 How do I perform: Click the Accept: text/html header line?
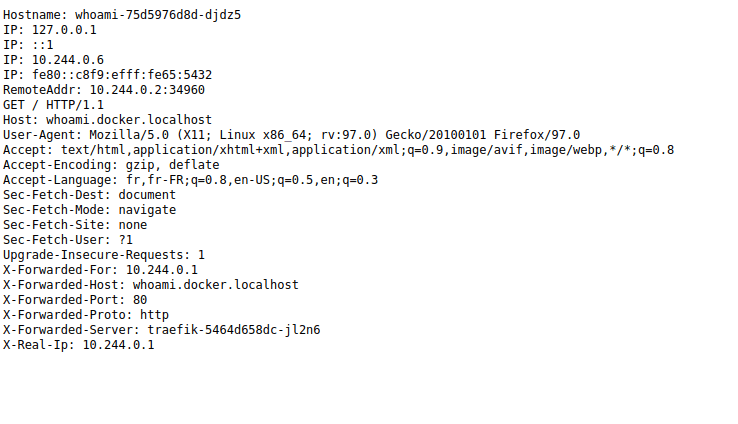coord(338,150)
